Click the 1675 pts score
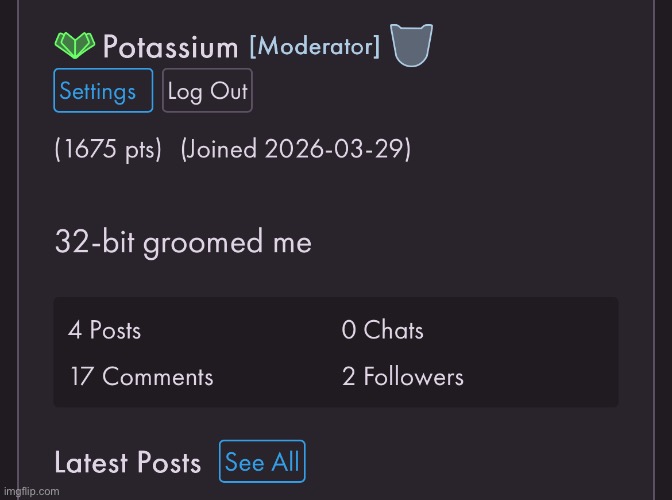Image resolution: width=672 pixels, height=500 pixels. tap(108, 150)
